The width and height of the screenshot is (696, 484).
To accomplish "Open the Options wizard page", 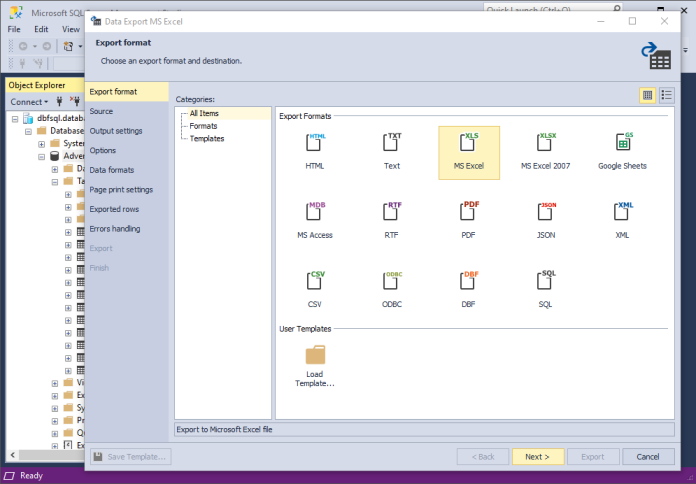I will pos(127,151).
